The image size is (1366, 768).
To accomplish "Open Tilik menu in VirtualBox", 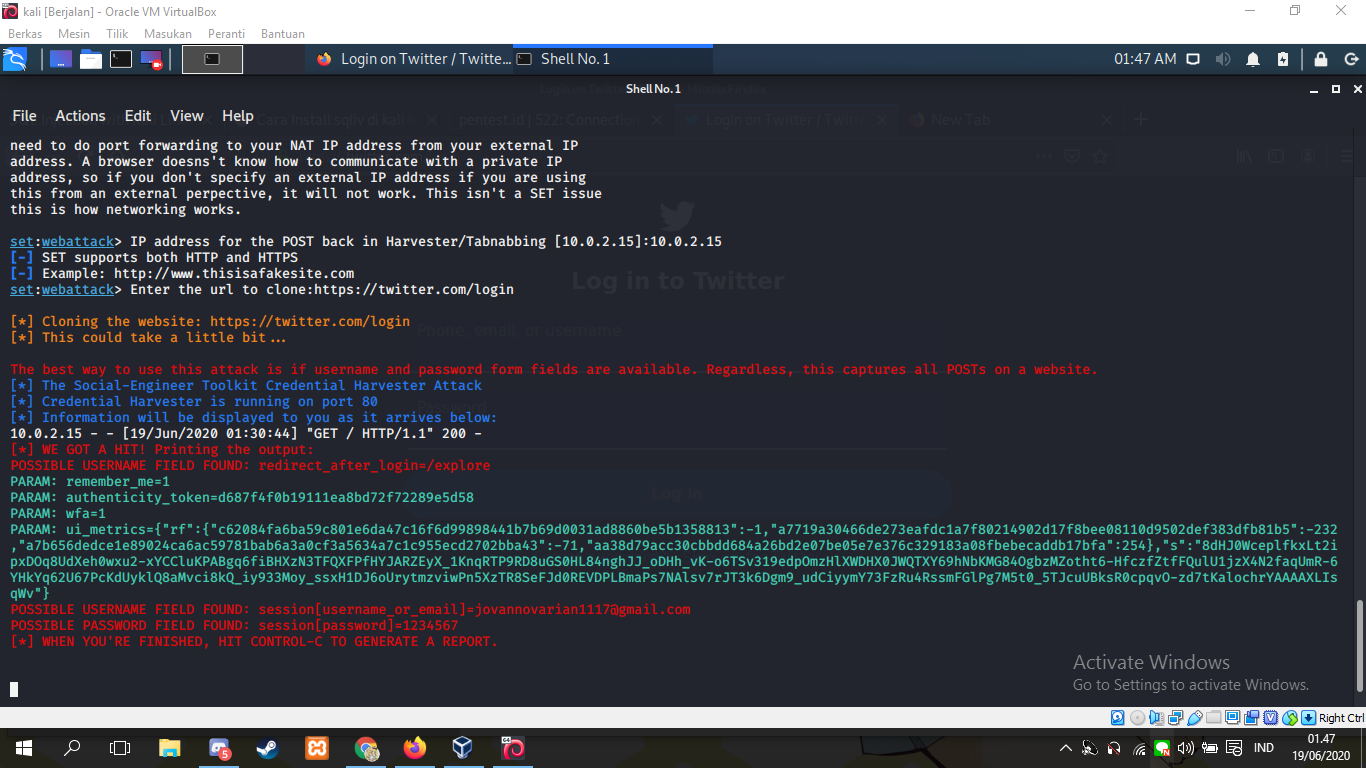I will click(x=117, y=34).
